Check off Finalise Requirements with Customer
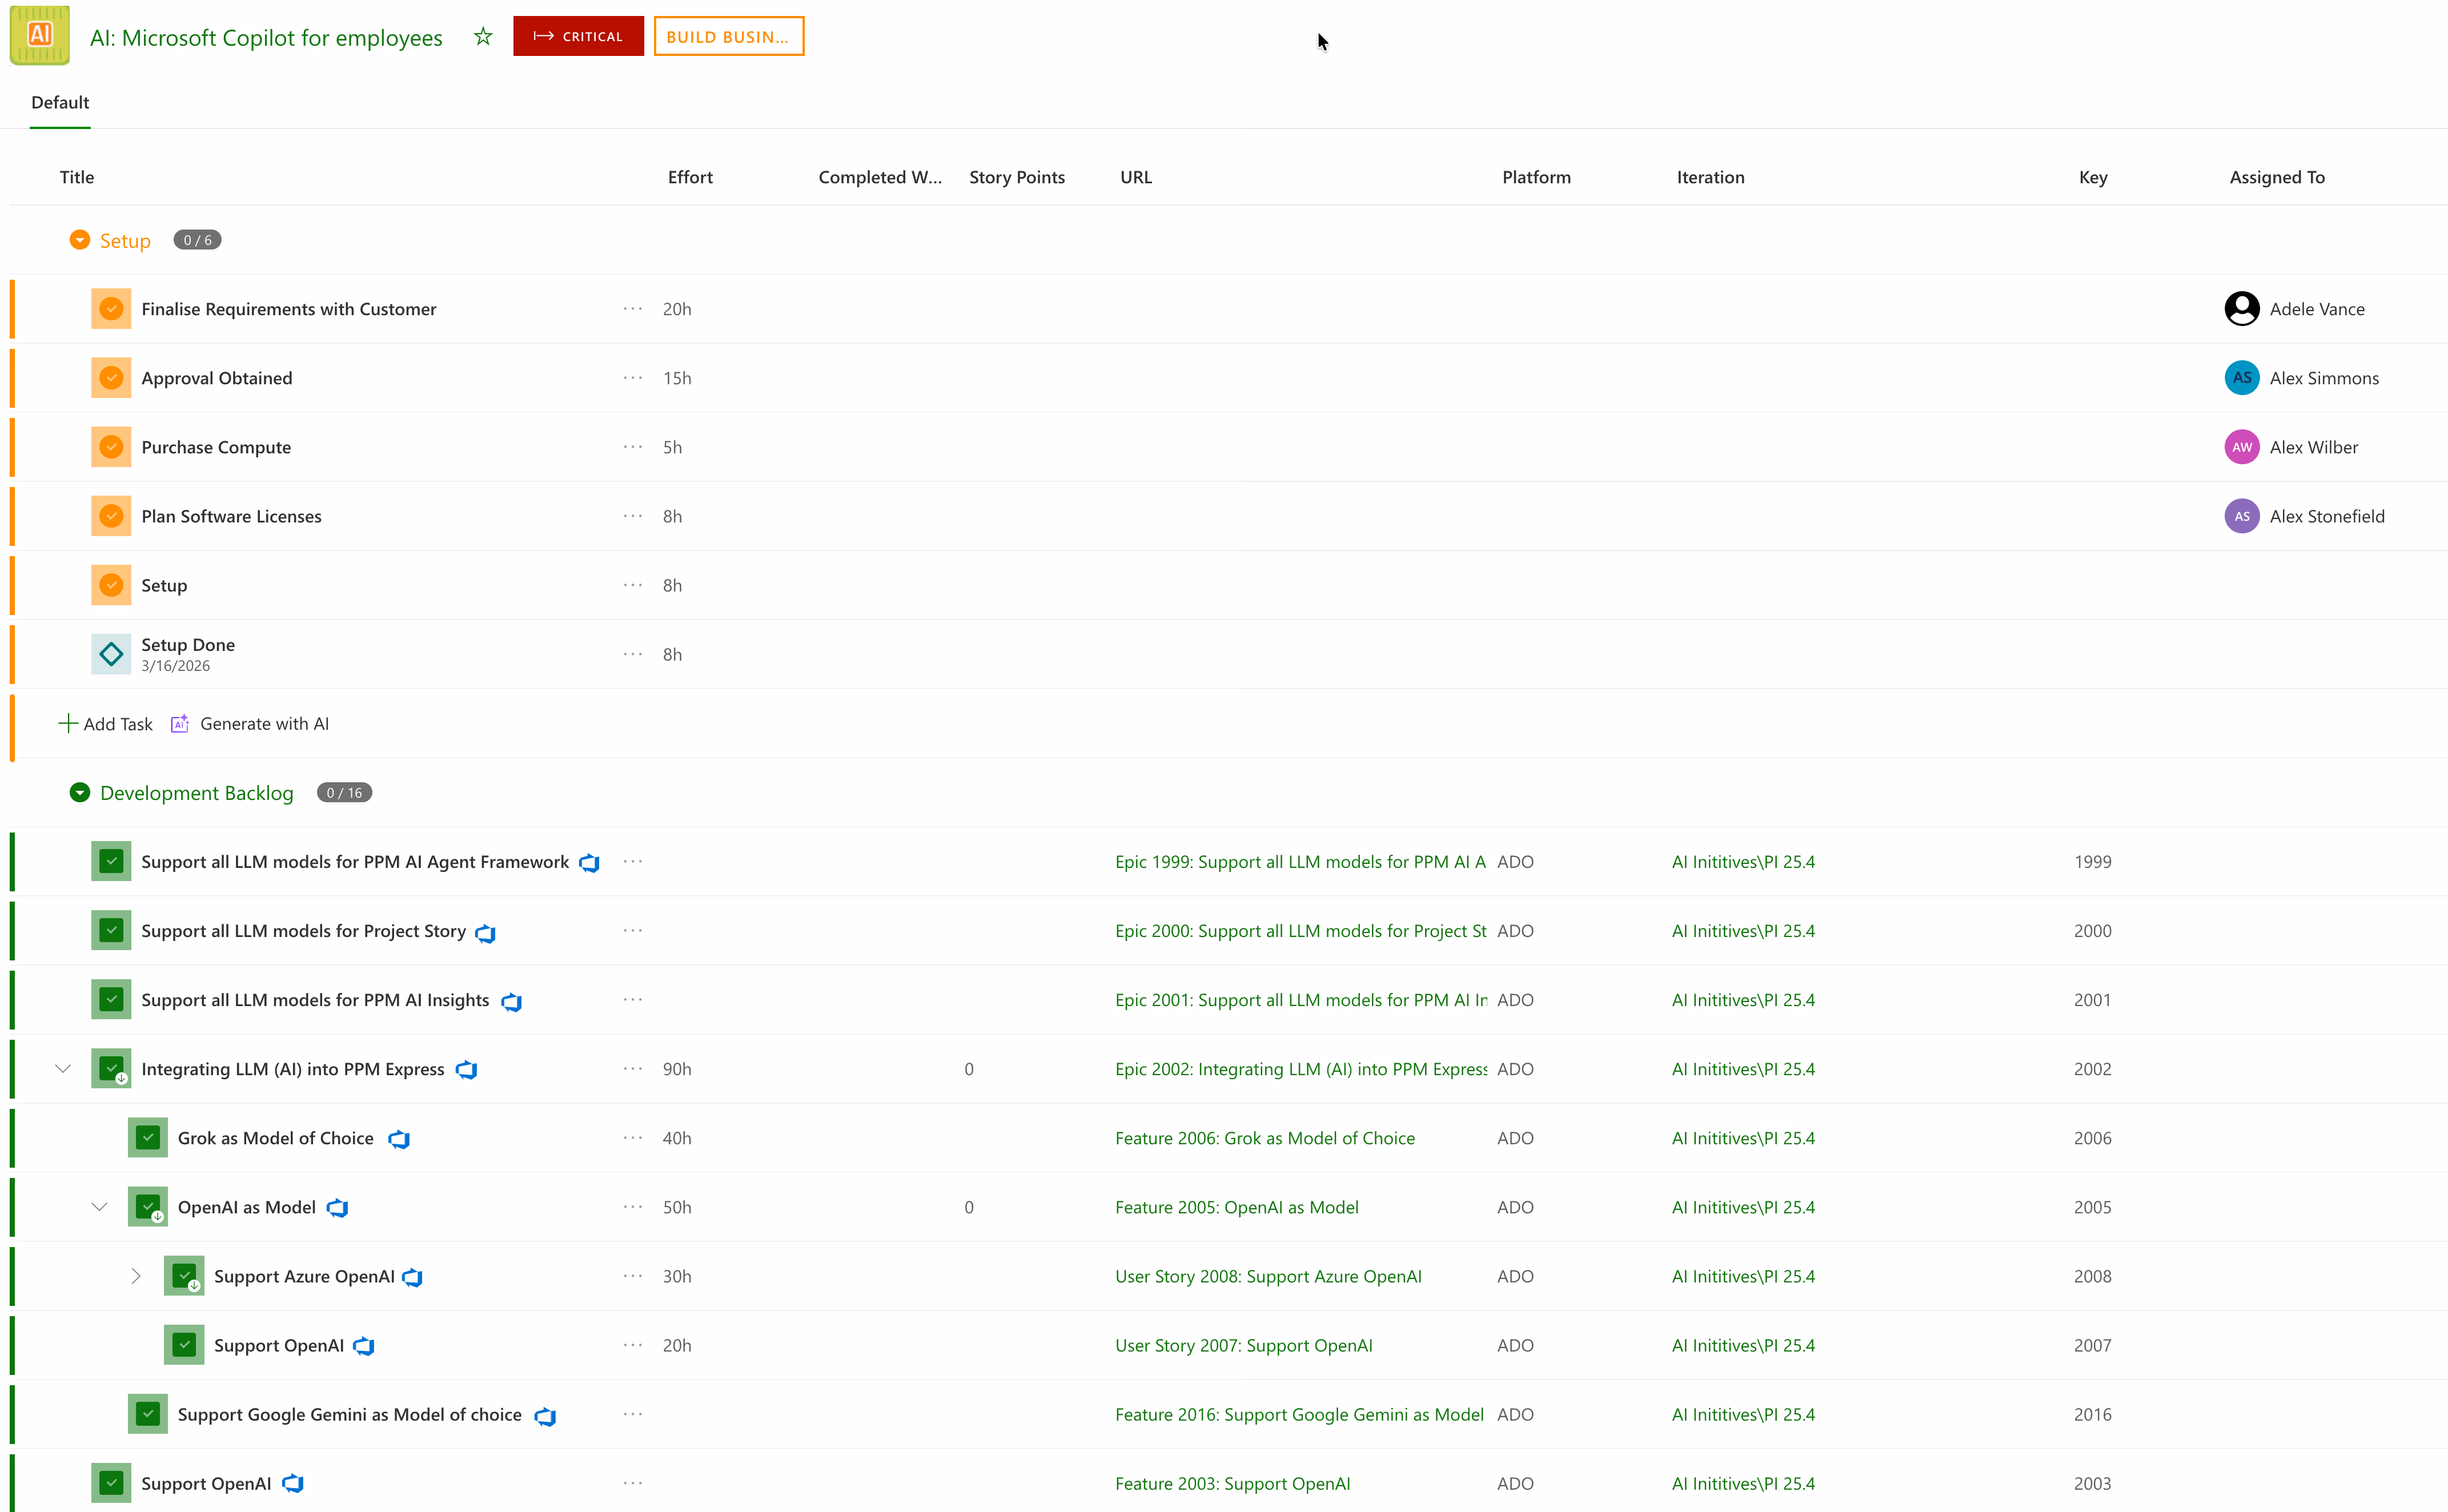The image size is (2448, 1512). (111, 309)
